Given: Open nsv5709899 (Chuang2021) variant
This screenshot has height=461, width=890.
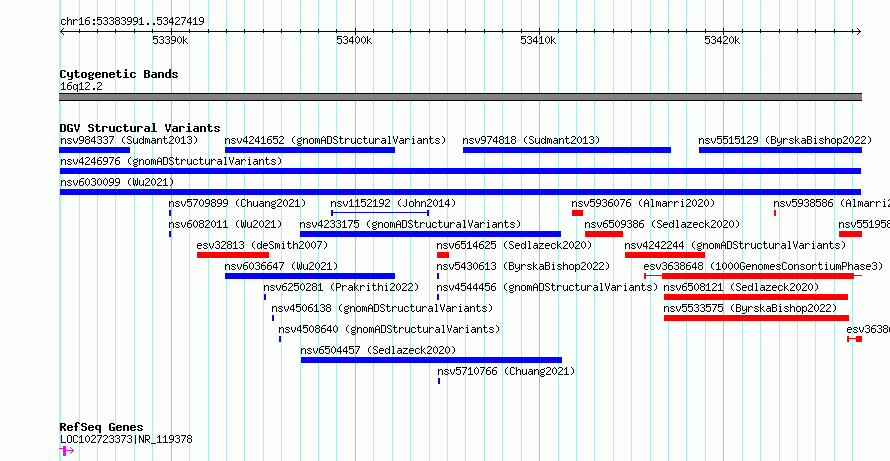Looking at the screenshot, I should (237, 203).
